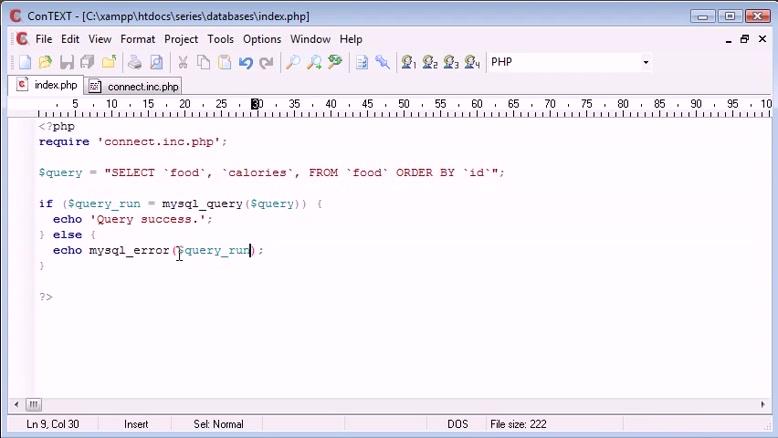Screen dimensions: 778x438
Task: Open the Help menu
Action: [x=351, y=39]
